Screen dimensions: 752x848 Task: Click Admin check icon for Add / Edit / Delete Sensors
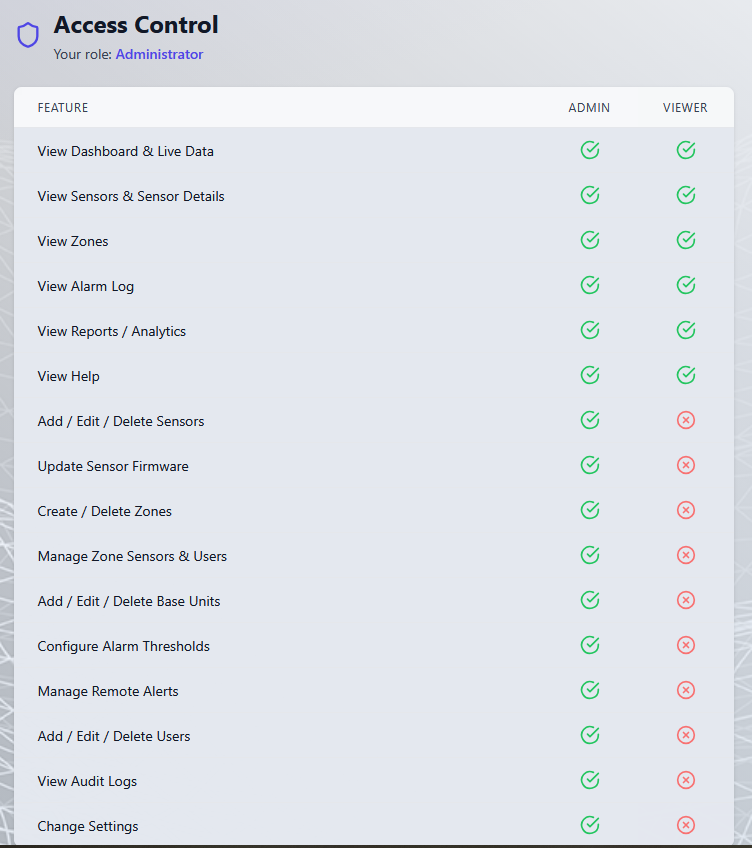[590, 420]
